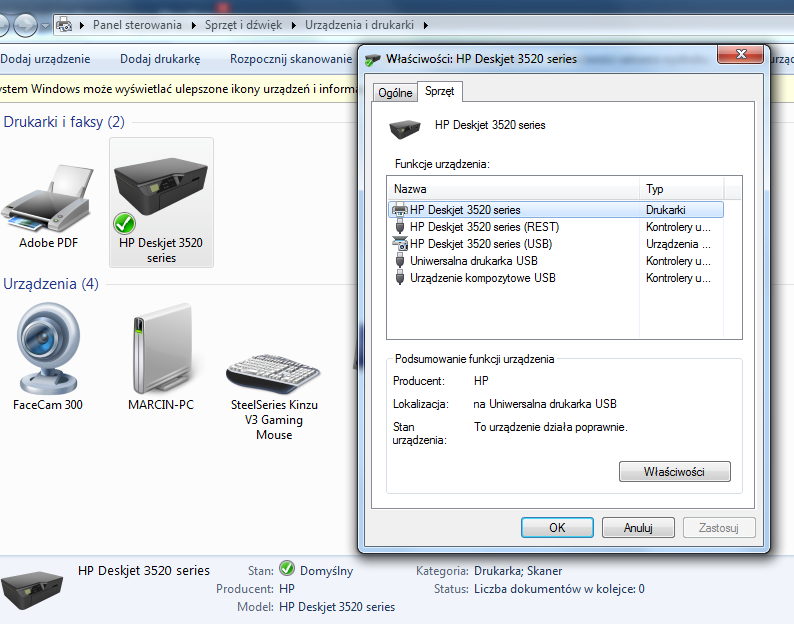
Task: Click Dodaj urządzenie in the toolbar
Action: (x=45, y=59)
